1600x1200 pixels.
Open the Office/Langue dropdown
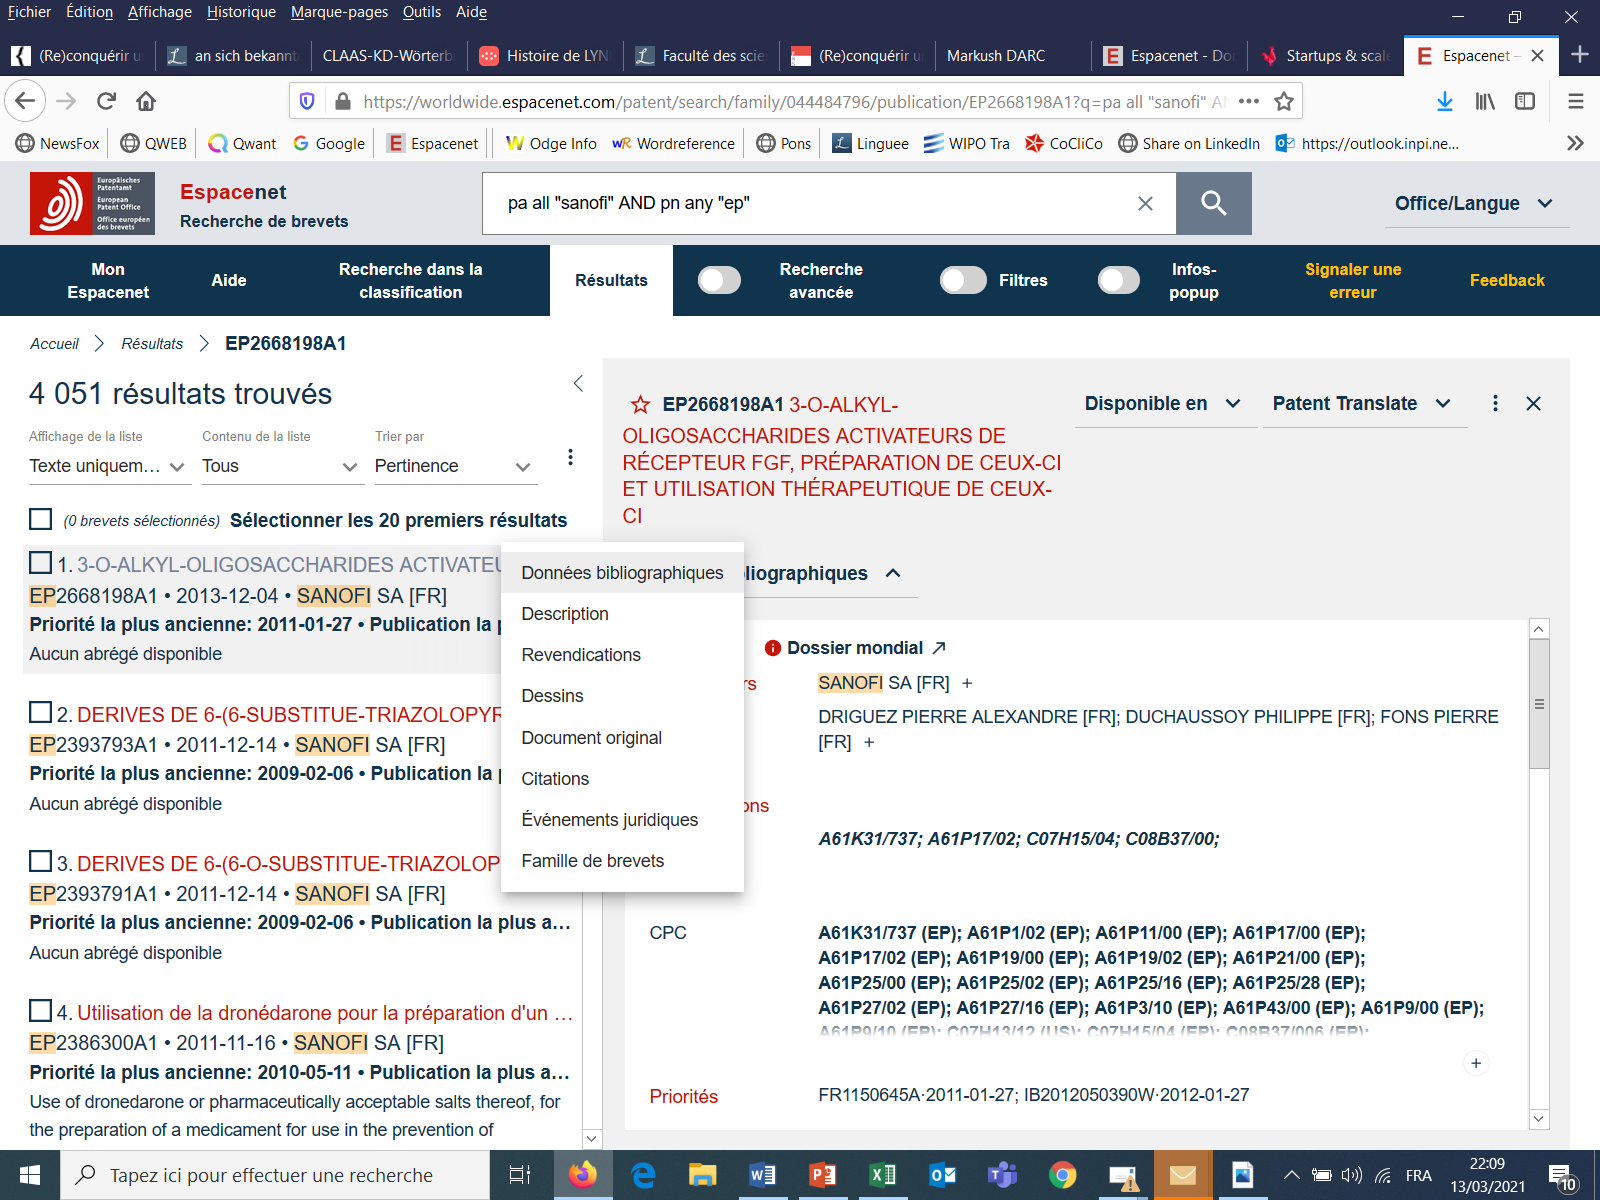click(x=1473, y=203)
